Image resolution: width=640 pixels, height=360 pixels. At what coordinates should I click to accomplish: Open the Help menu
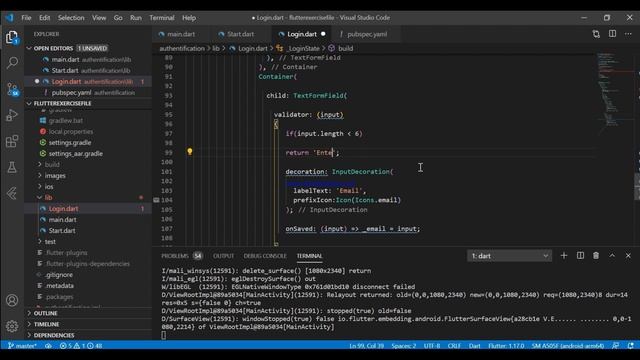point(189,18)
